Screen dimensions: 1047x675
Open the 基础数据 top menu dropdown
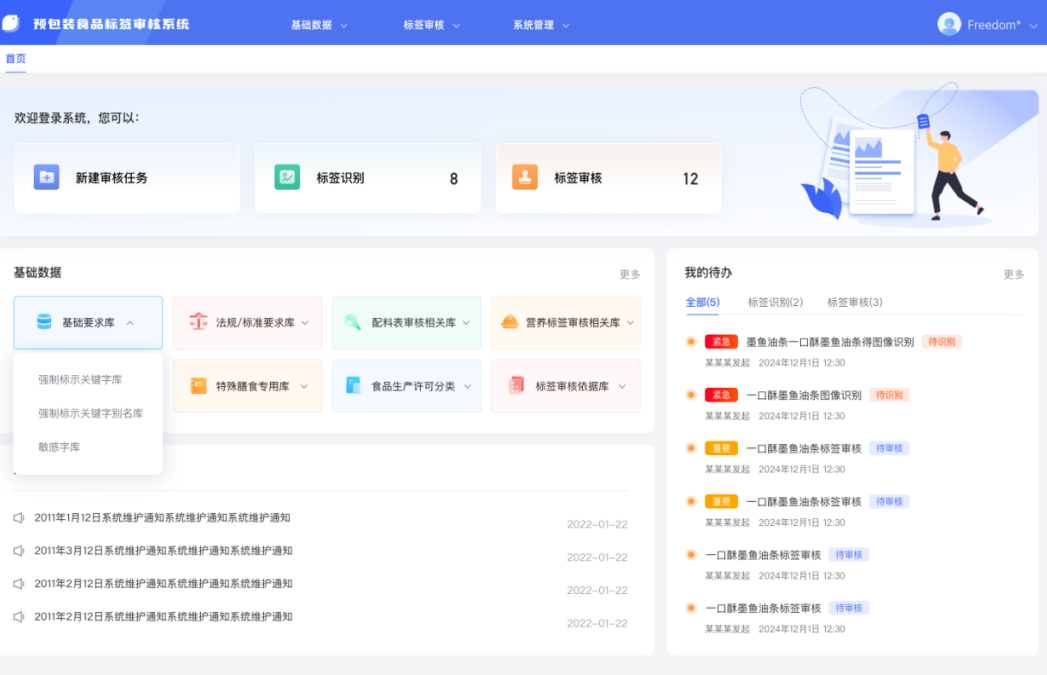(319, 25)
